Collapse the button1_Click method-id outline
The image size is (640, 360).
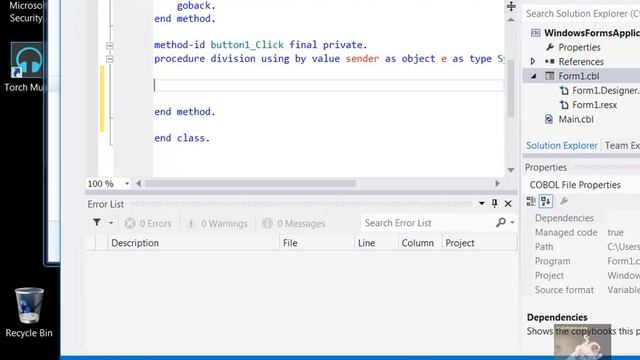click(x=109, y=46)
